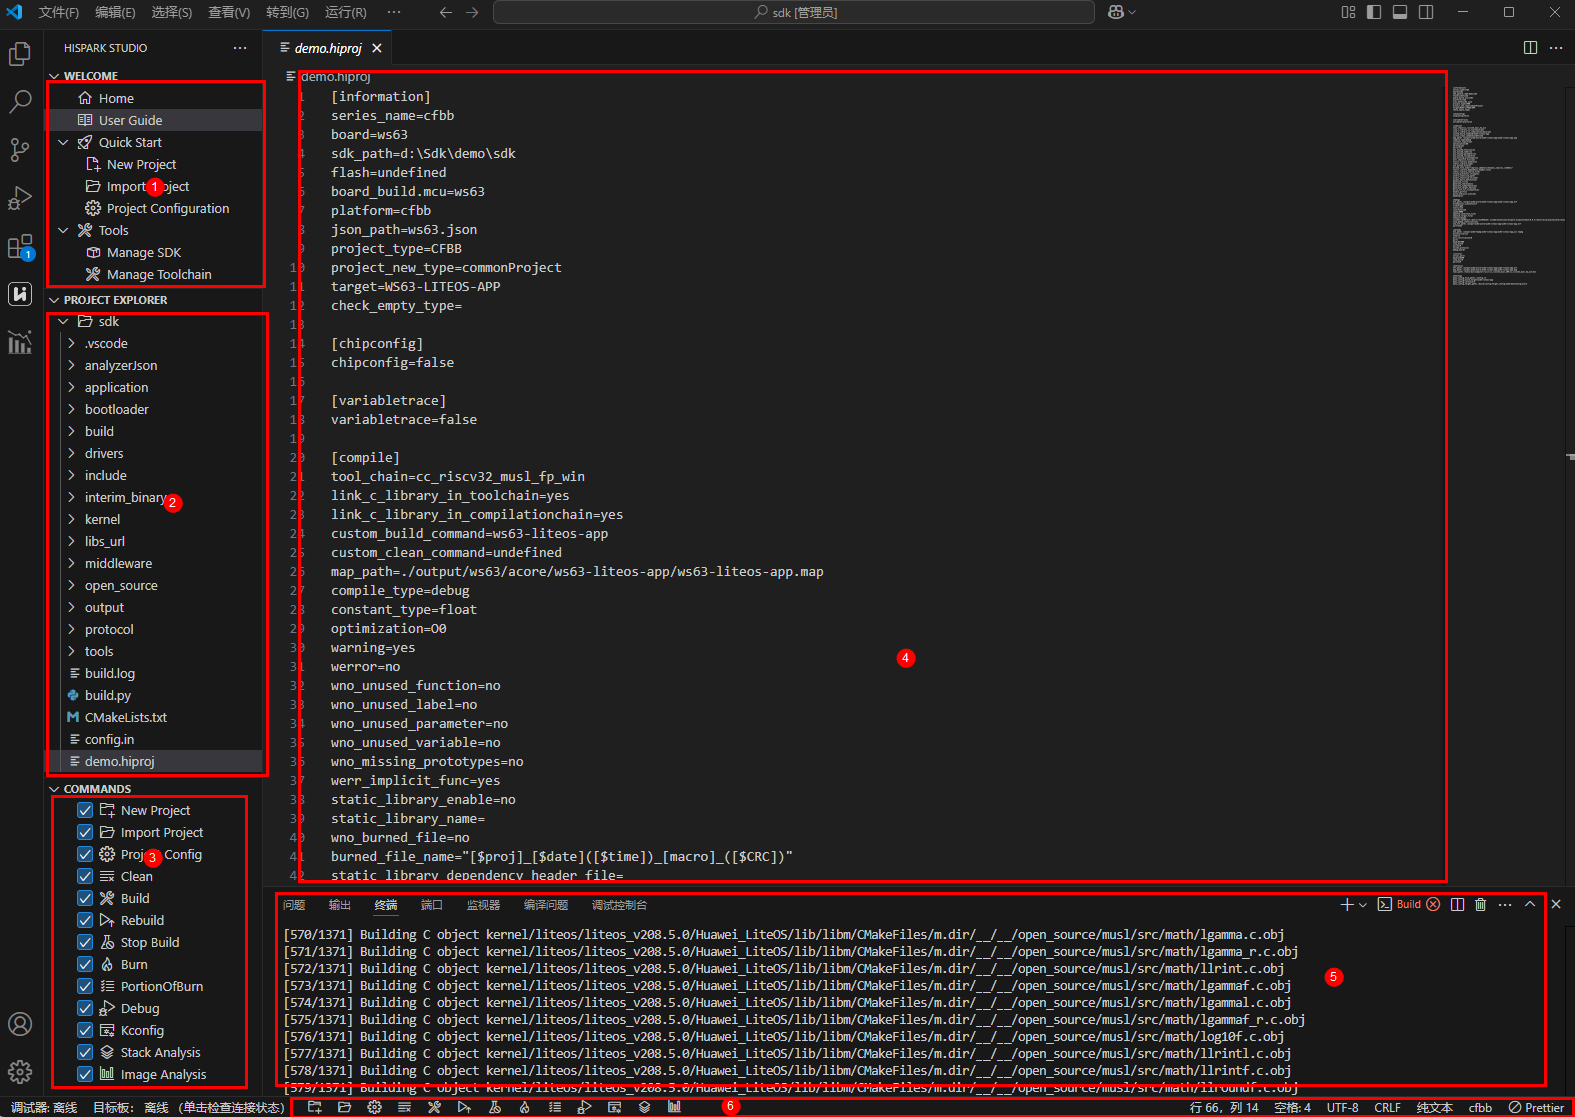Click the Search icon in activity bar

tap(20, 102)
